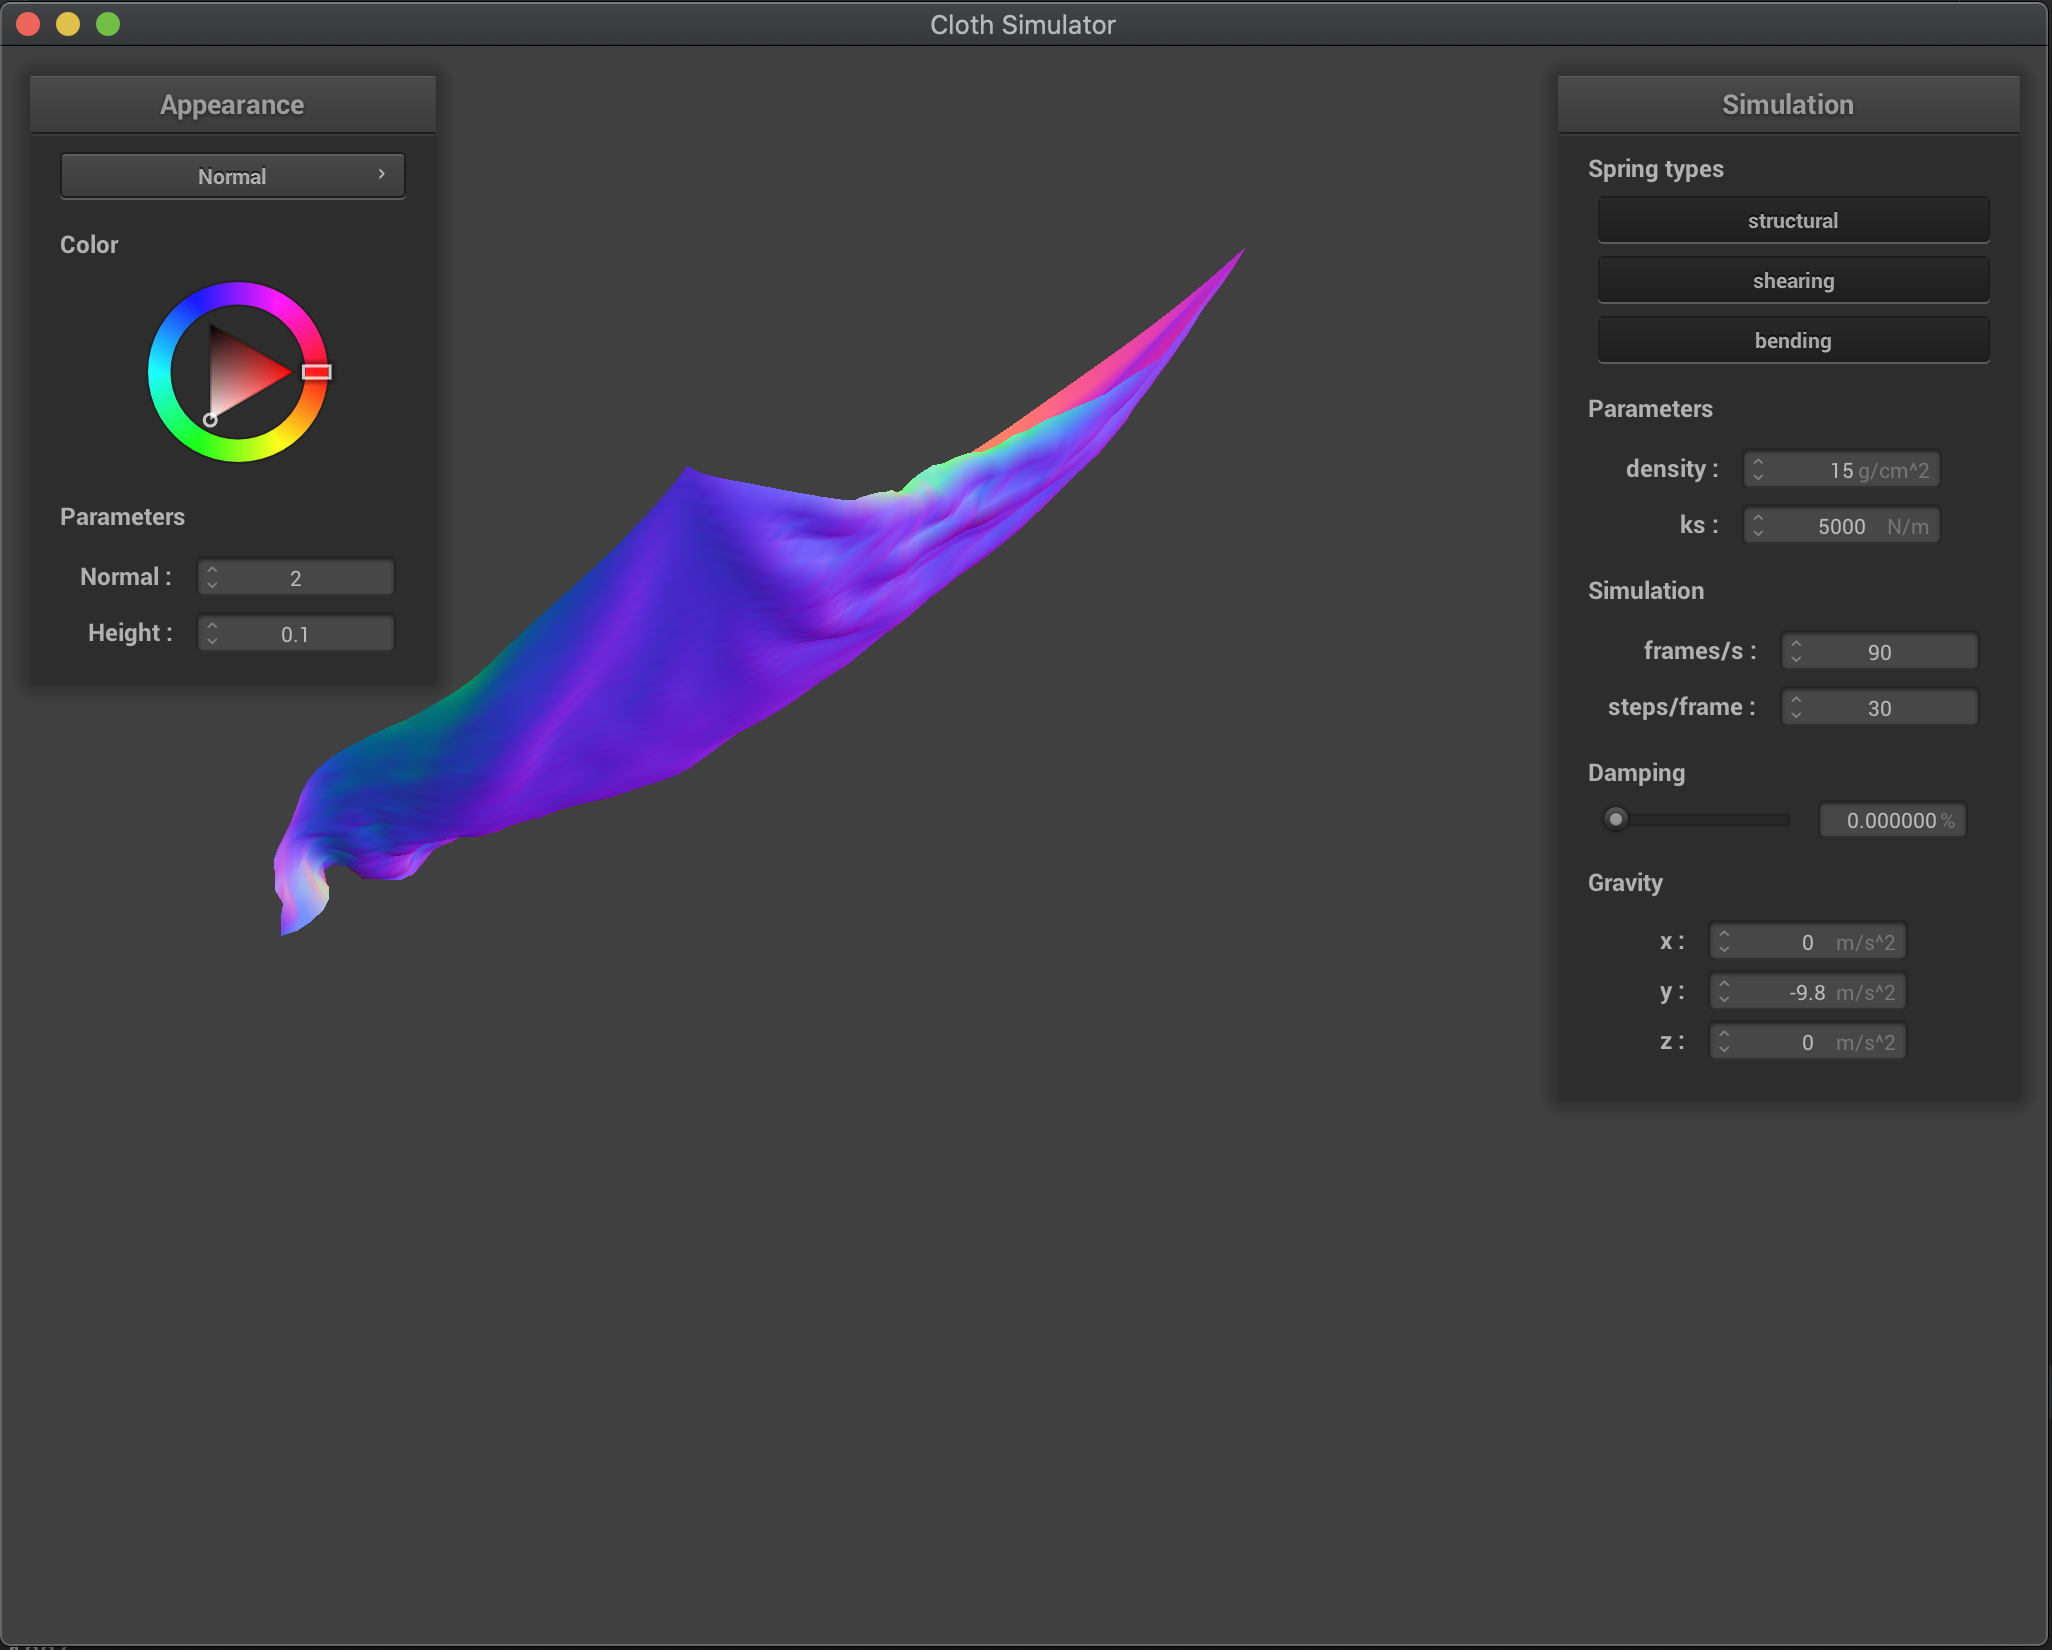The image size is (2052, 1650).
Task: Click the gravity z stepper arrows
Action: tap(1724, 1041)
